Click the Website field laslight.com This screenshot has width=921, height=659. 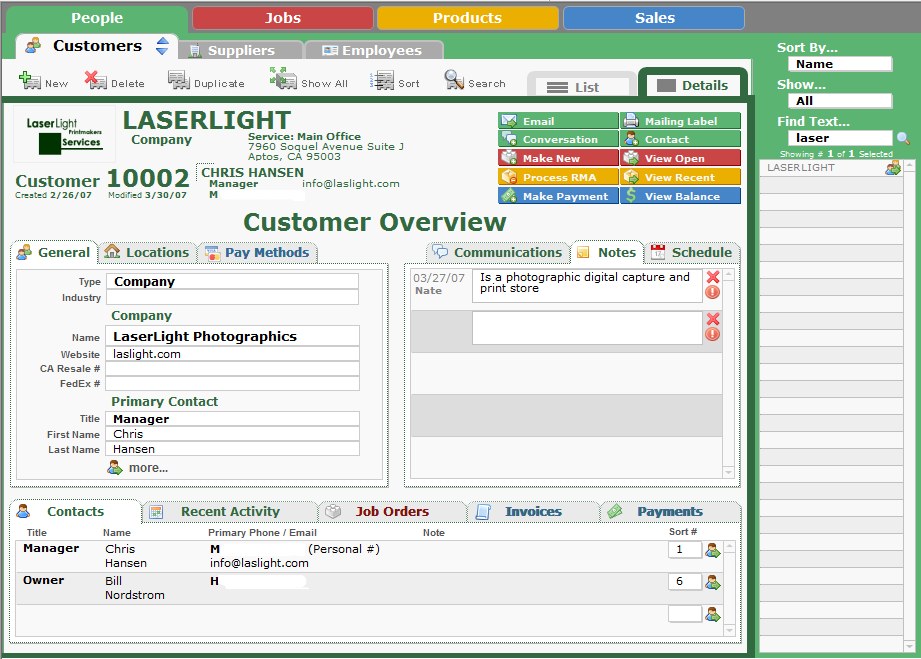[x=232, y=354]
